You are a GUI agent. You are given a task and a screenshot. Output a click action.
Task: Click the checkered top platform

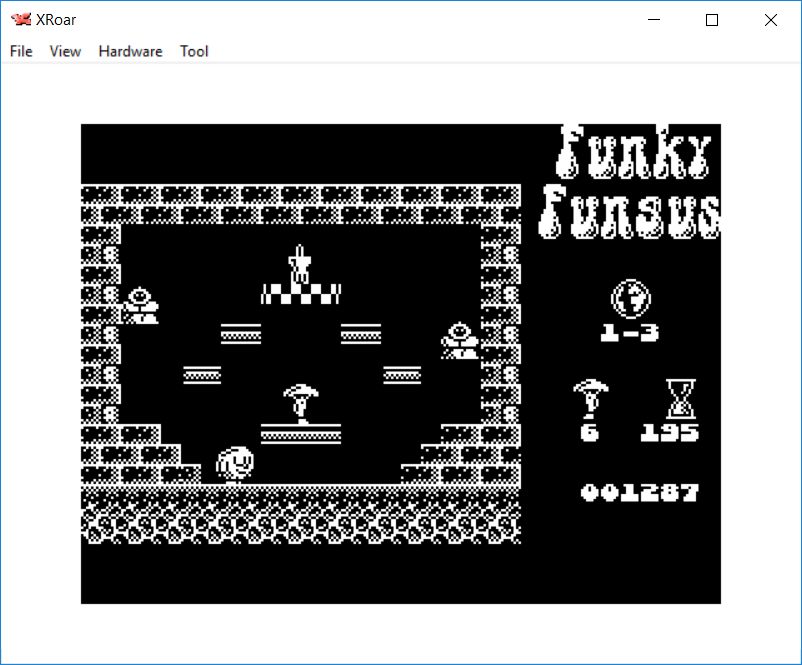click(x=300, y=293)
